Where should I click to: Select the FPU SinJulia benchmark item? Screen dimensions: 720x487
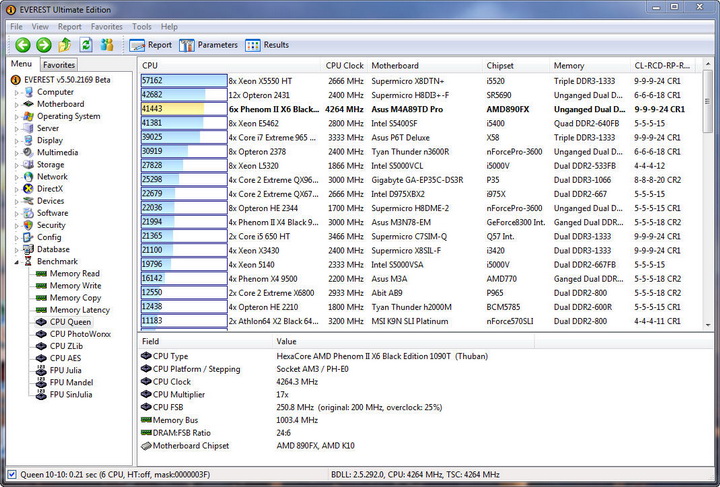pos(71,394)
